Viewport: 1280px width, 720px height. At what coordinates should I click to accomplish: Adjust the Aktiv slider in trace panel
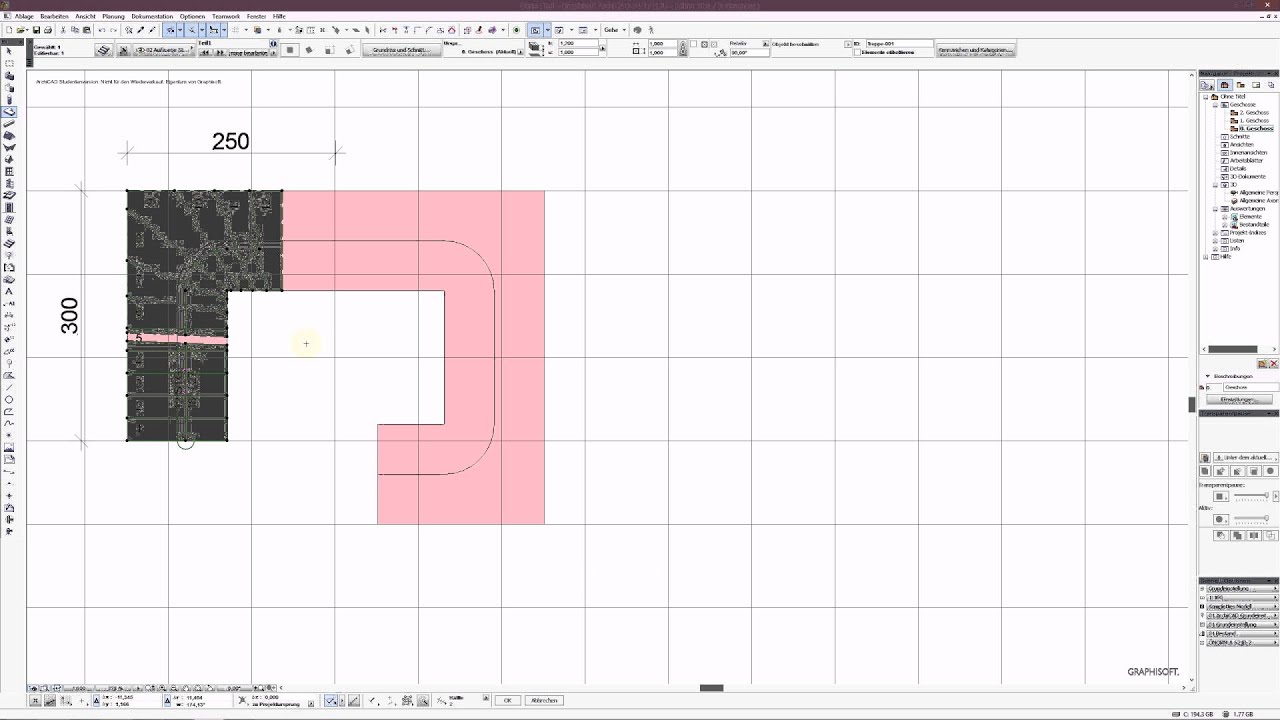1251,519
